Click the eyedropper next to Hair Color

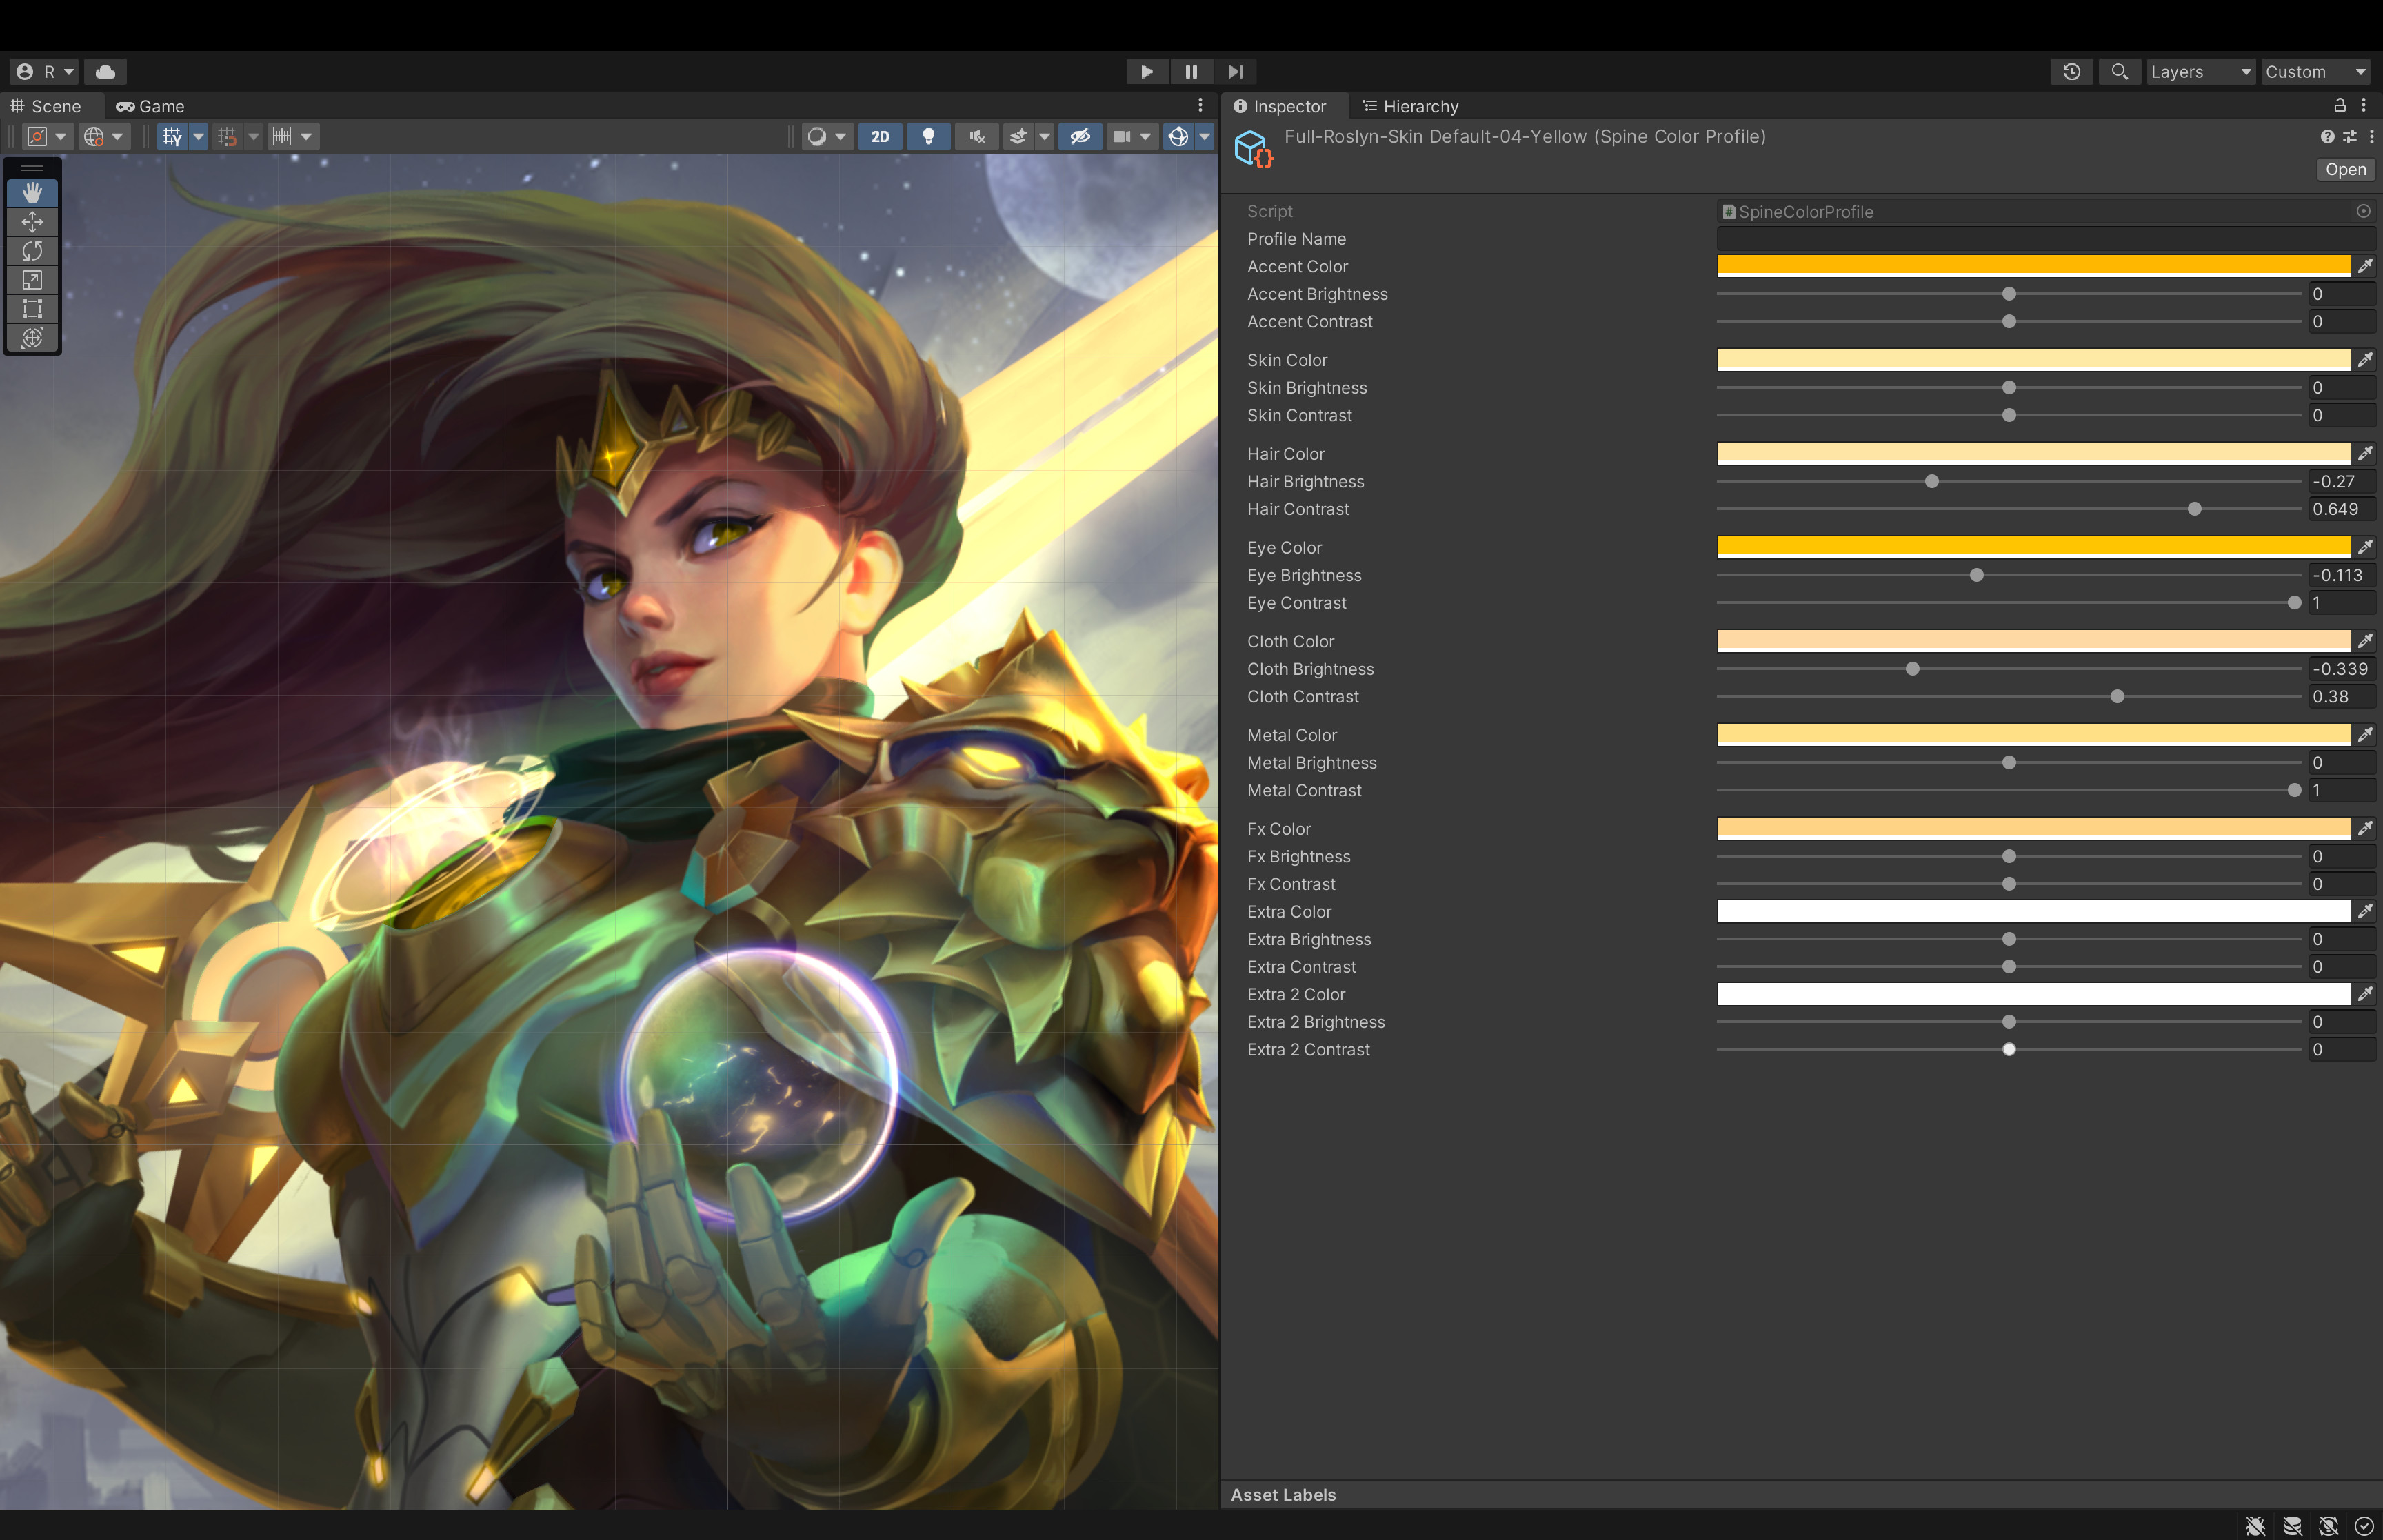pos(2365,454)
